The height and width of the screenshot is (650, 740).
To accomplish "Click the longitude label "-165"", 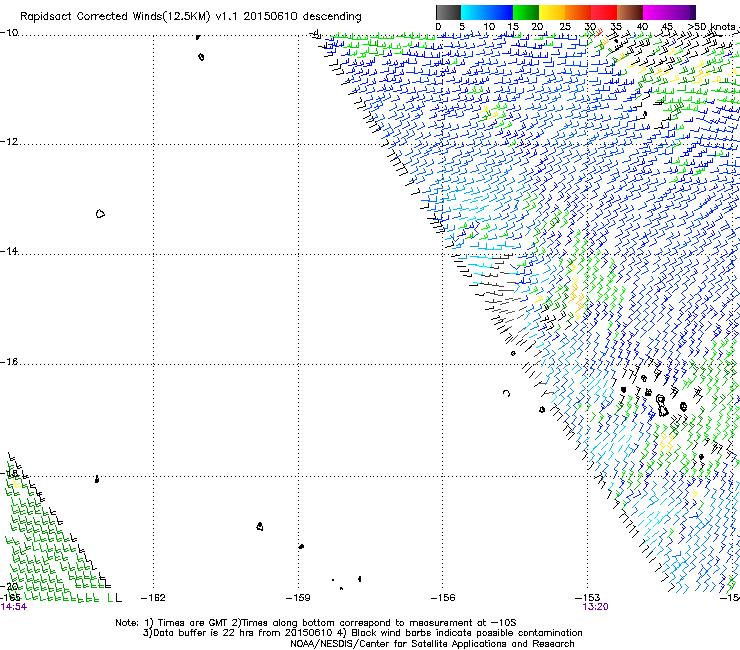I will click(x=10, y=598).
